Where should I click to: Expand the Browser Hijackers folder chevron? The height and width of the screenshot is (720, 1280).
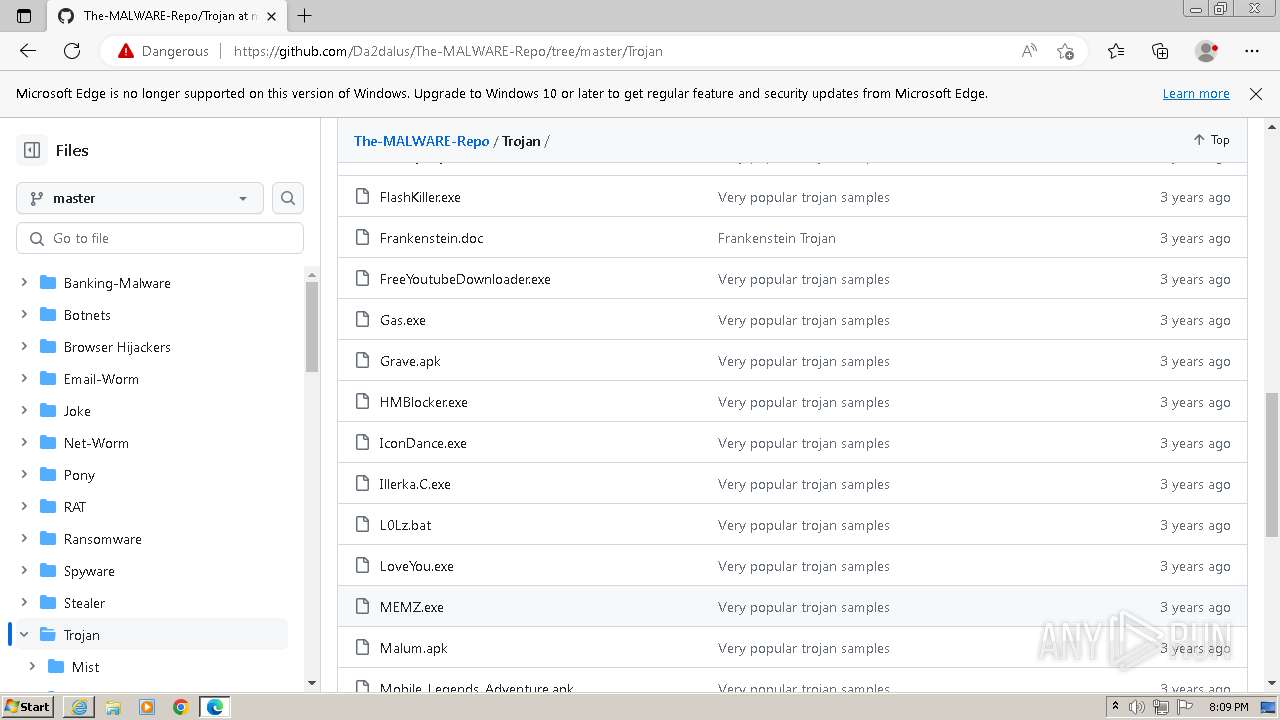pyautogui.click(x=24, y=347)
